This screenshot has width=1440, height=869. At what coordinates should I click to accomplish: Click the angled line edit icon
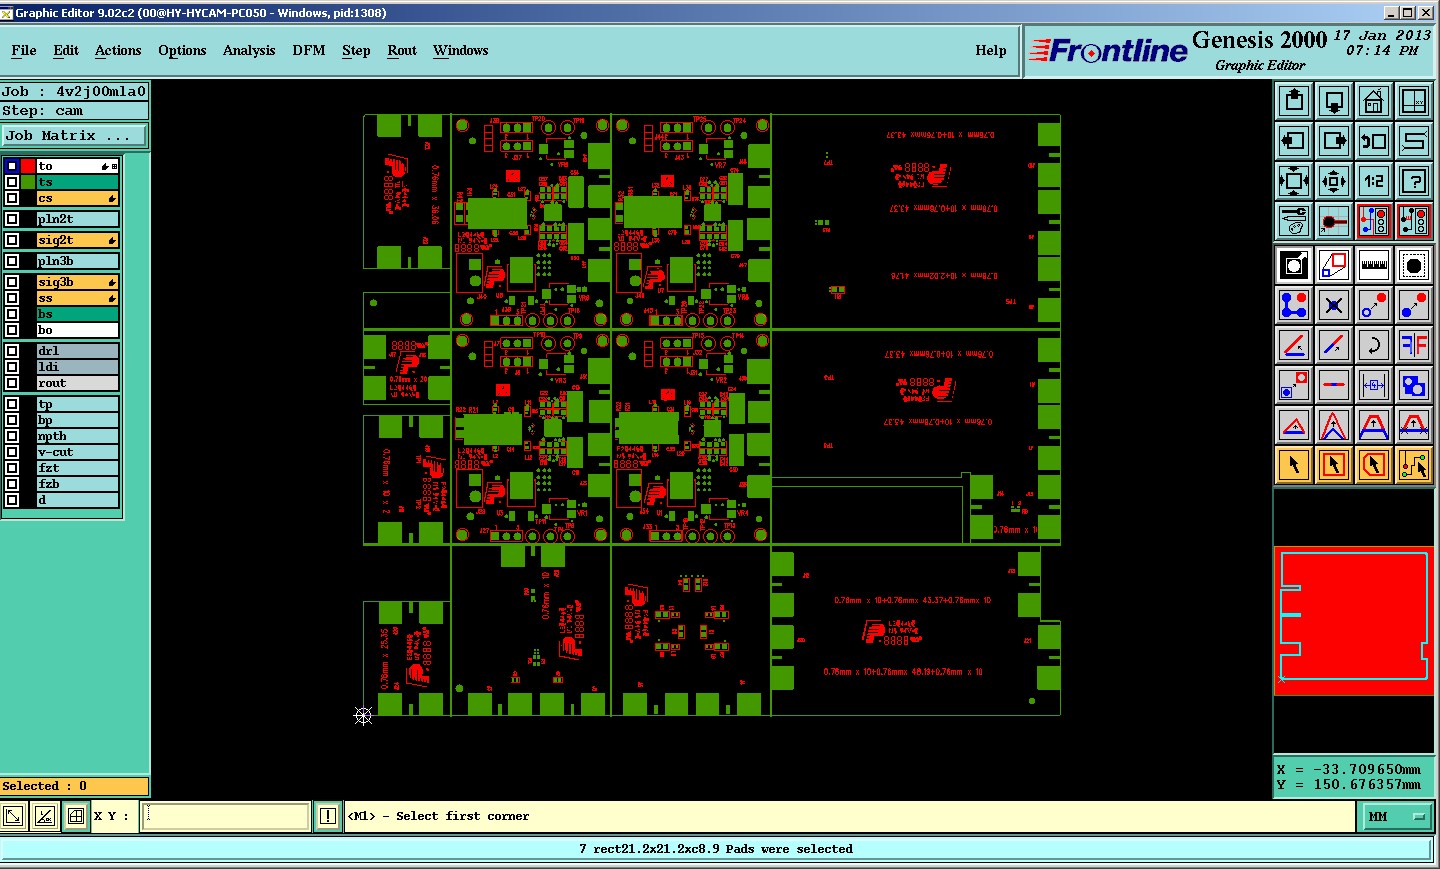[1294, 345]
